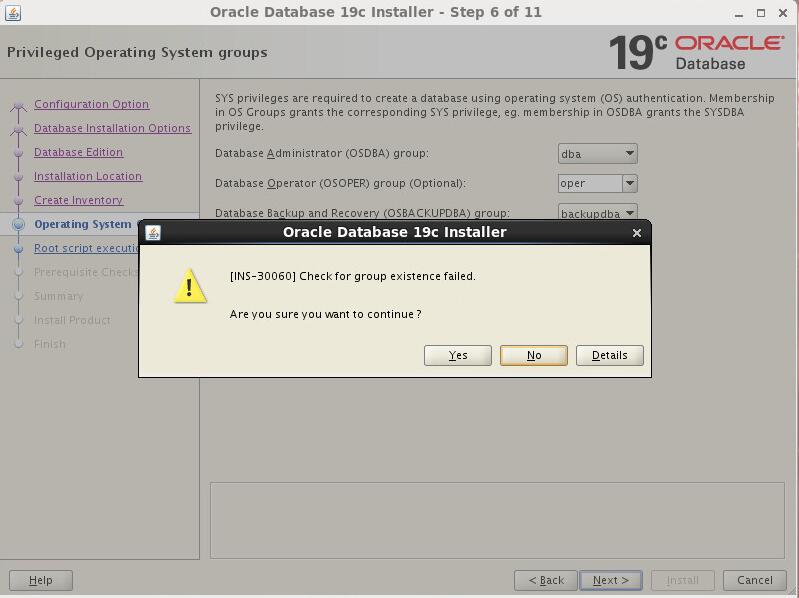Open the Root script execution step
799x598 pixels.
tap(86, 248)
